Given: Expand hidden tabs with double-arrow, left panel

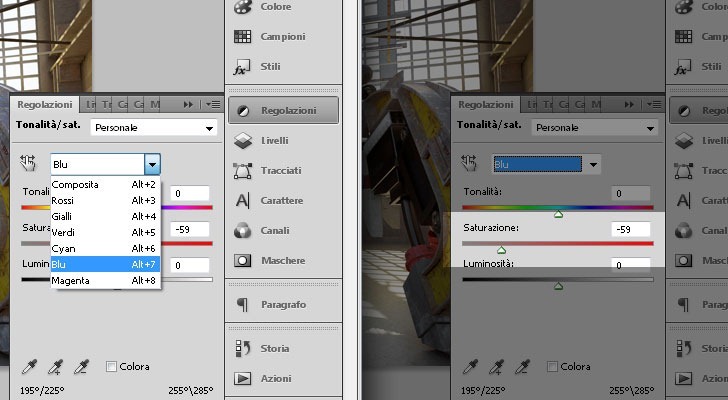Looking at the screenshot, I should [x=188, y=105].
